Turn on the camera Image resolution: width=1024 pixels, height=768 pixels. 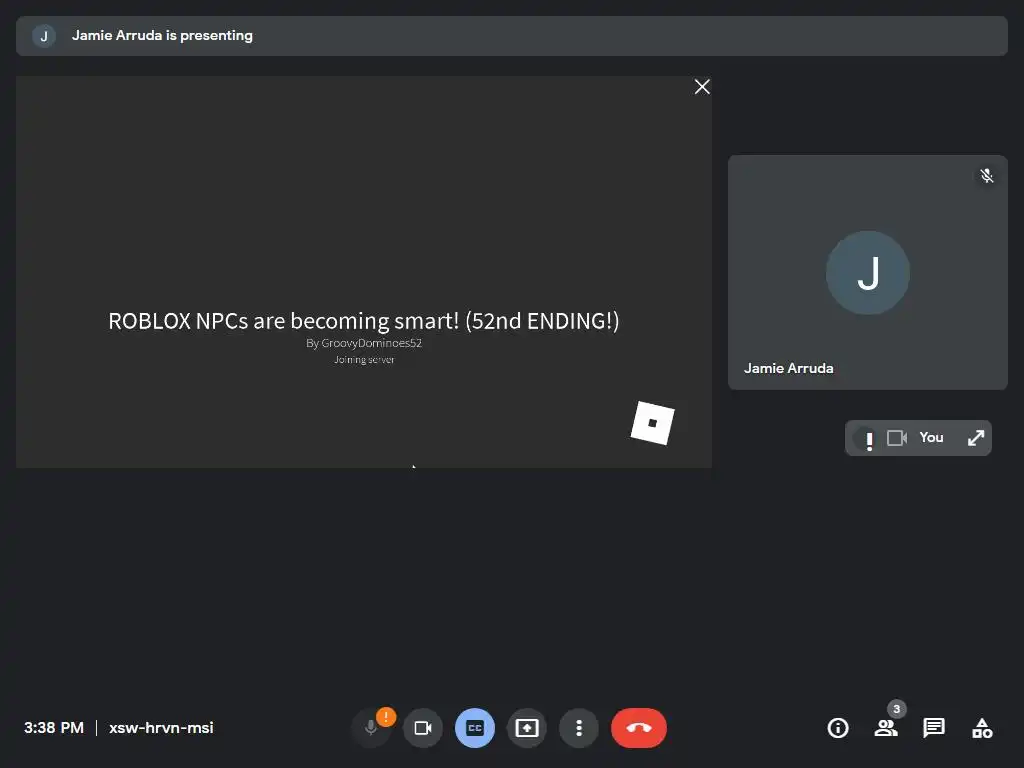(x=423, y=728)
